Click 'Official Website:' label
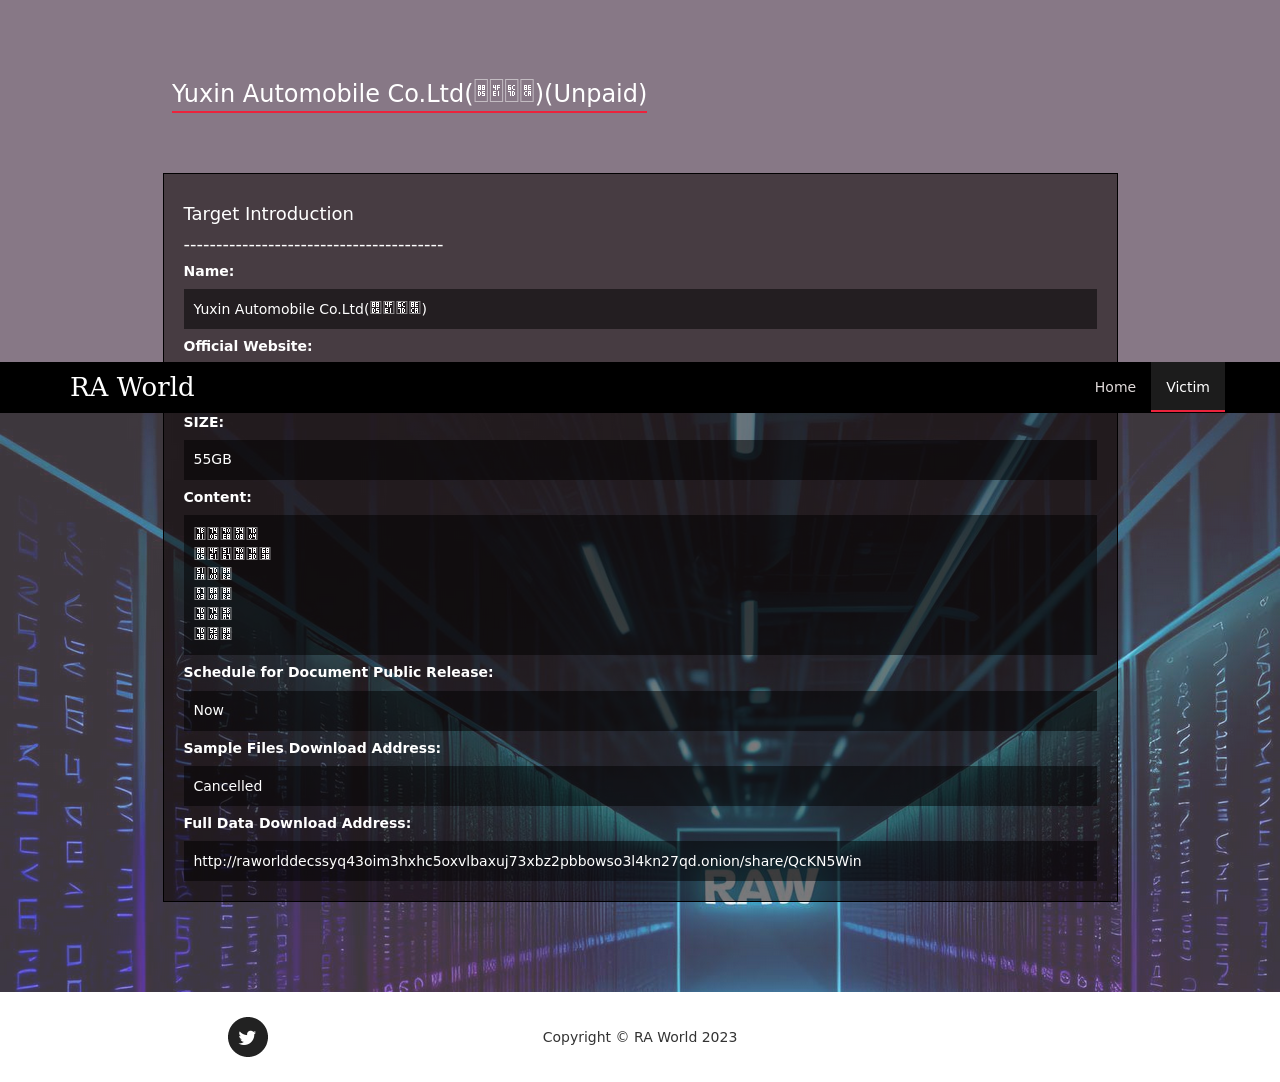 click(248, 346)
